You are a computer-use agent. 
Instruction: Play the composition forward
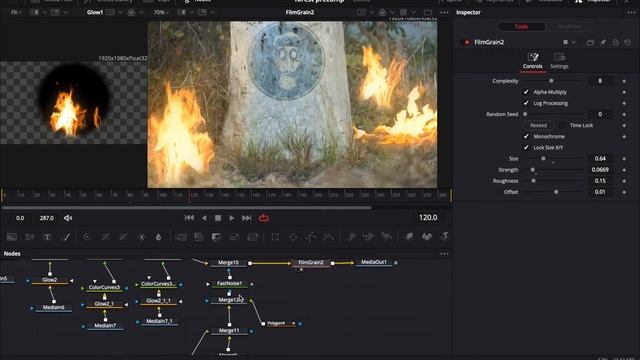point(232,218)
